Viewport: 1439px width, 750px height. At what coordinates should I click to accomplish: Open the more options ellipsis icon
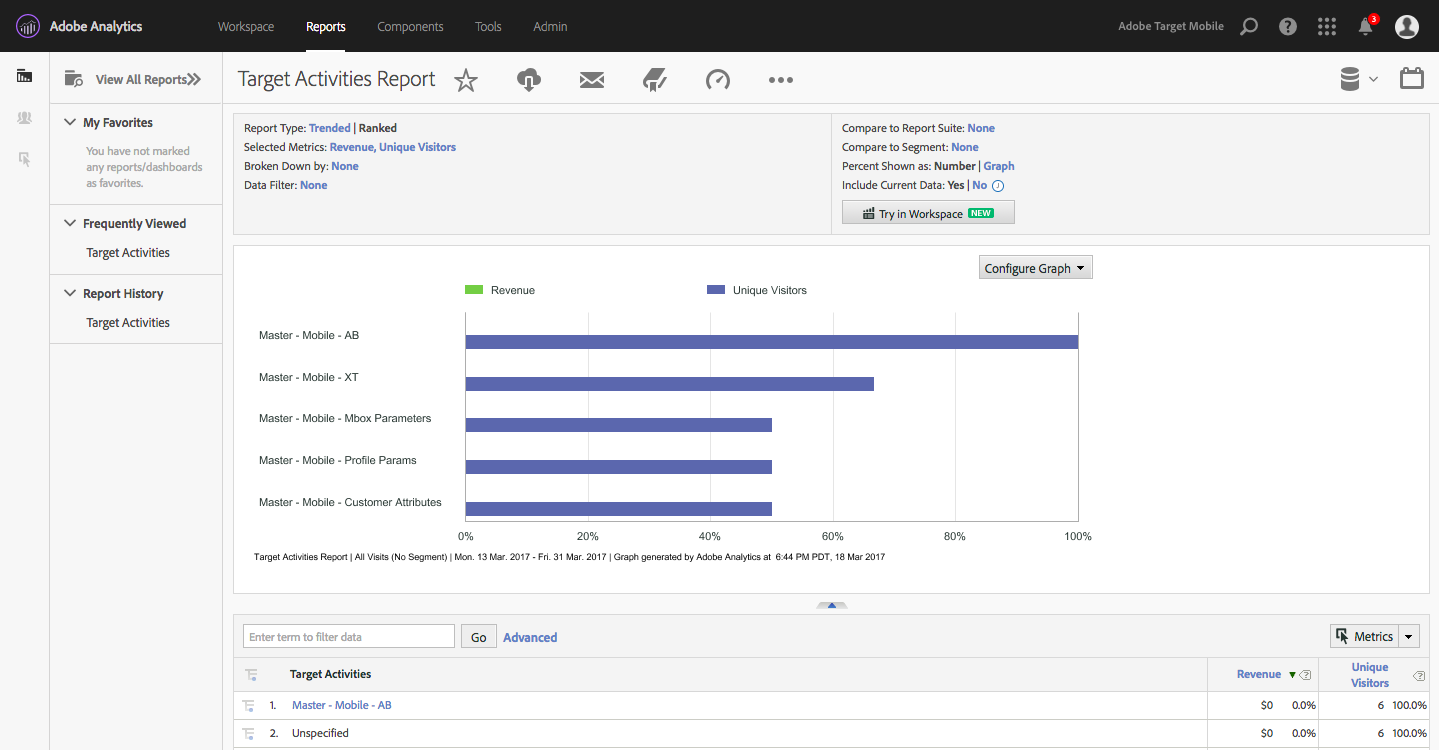pos(781,80)
